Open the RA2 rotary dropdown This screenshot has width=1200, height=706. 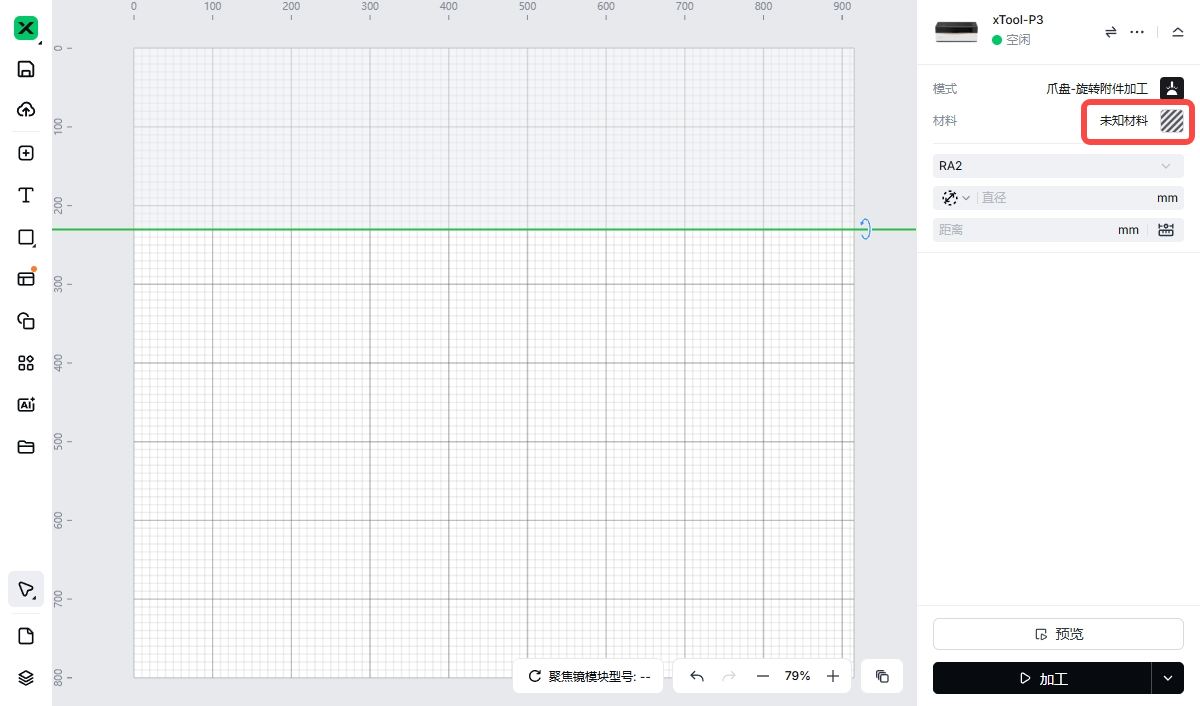(1058, 166)
